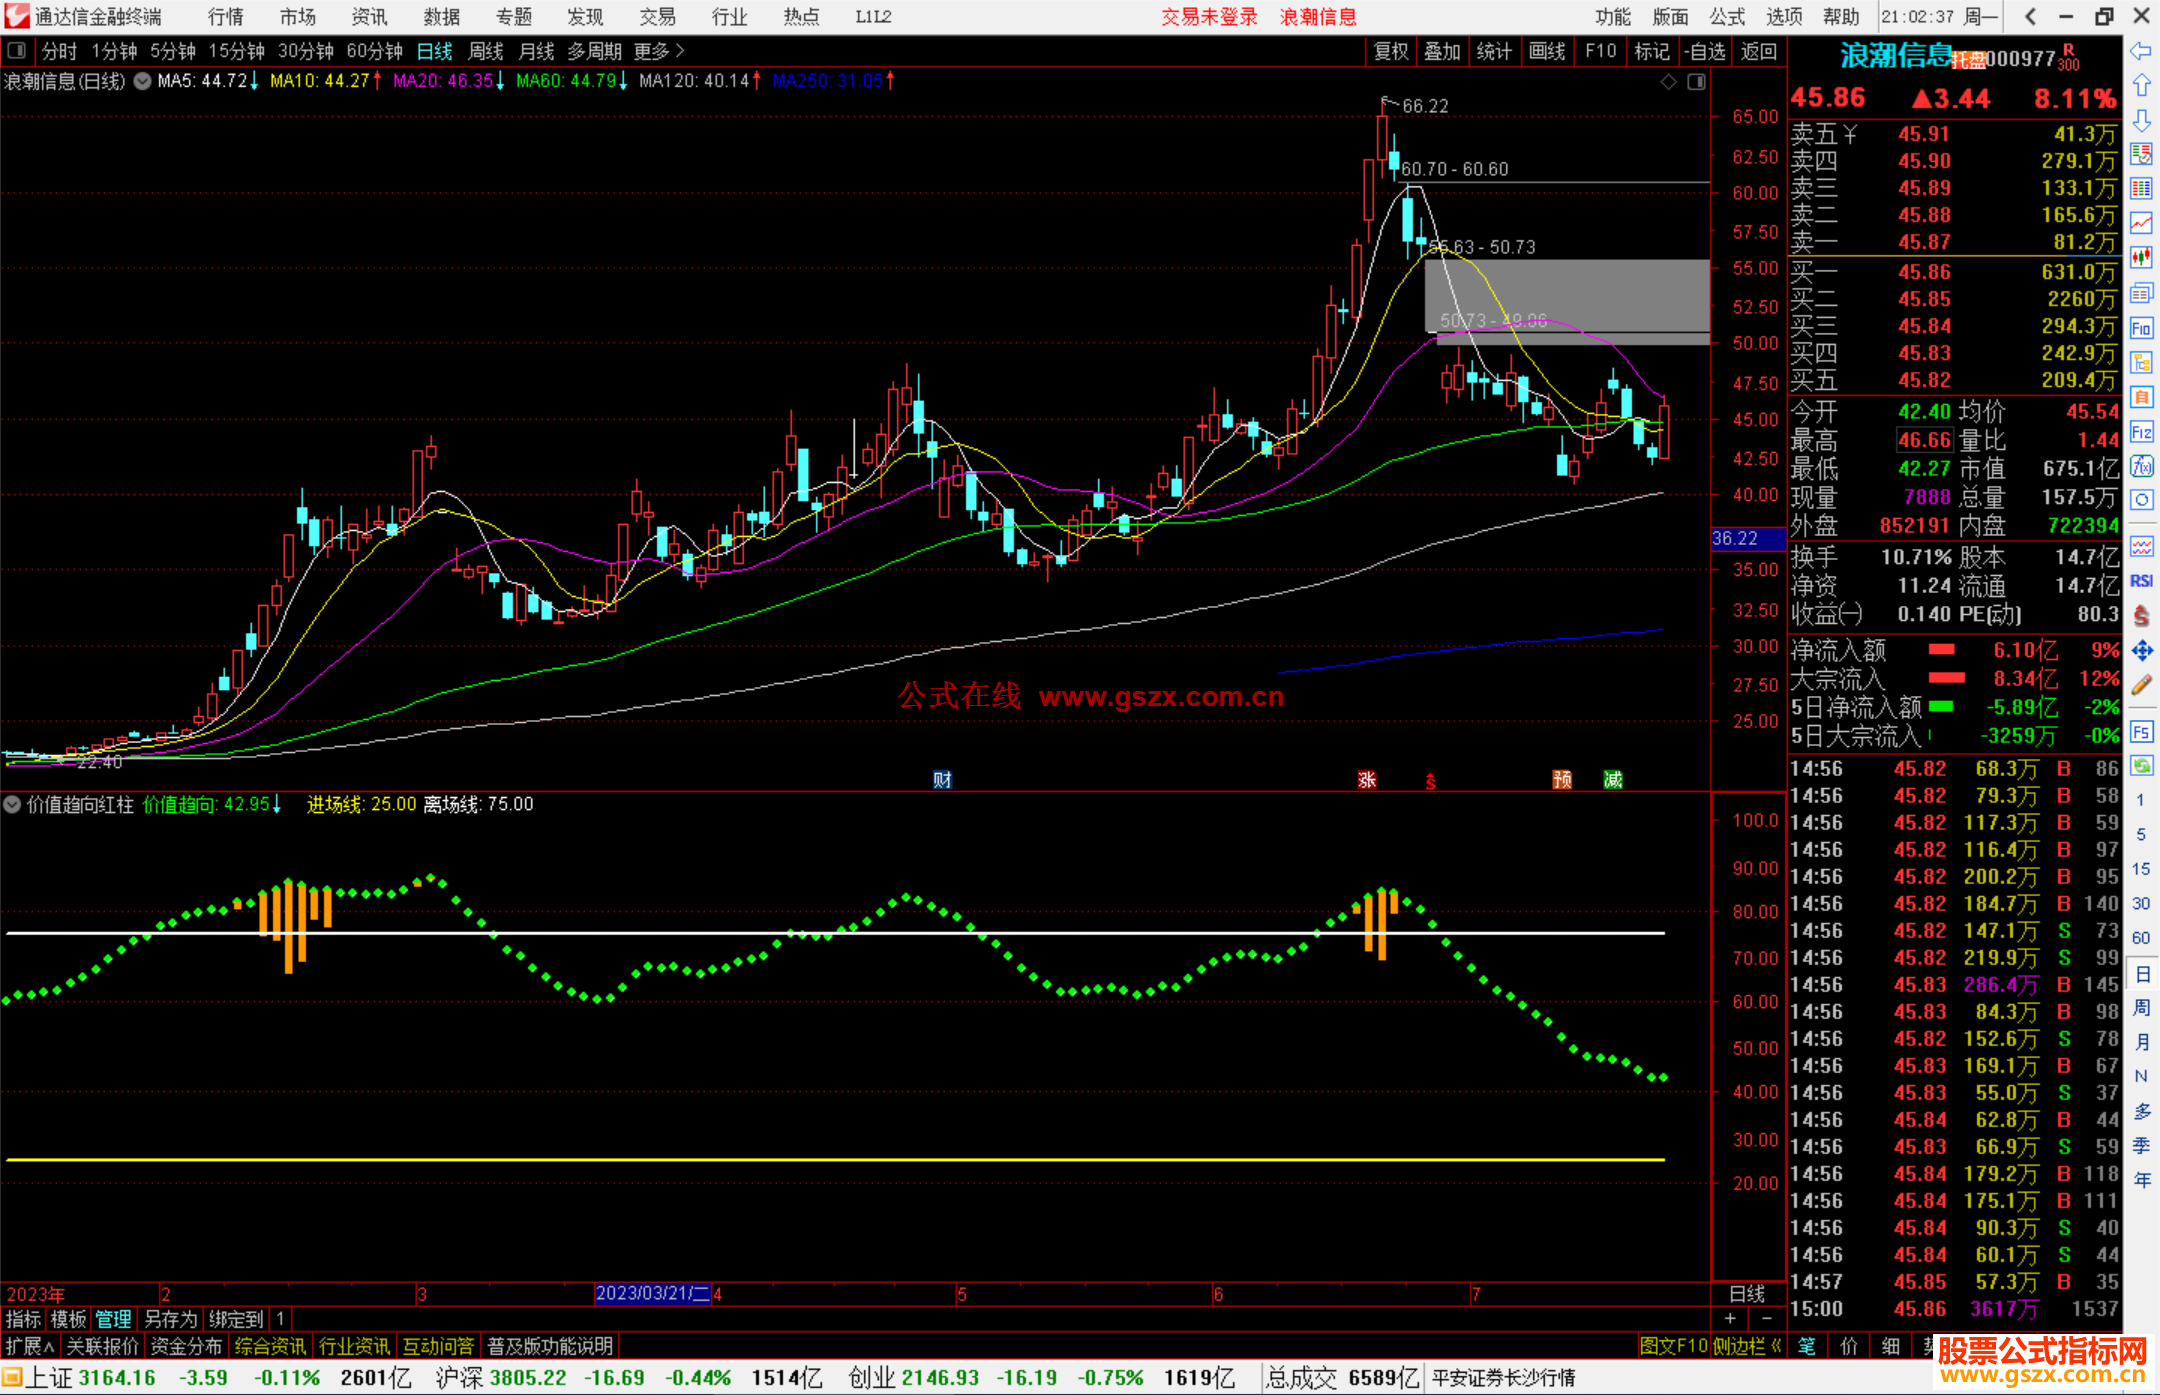Click the F10 icon in right sidebar

tap(2141, 328)
